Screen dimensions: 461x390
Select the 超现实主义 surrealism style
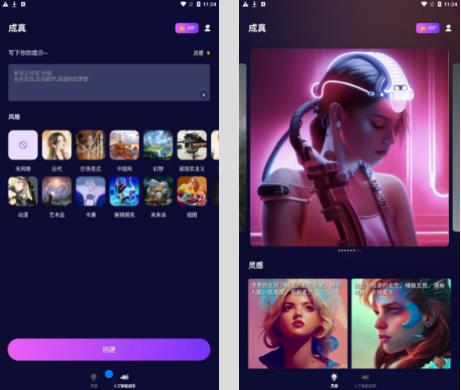click(x=192, y=145)
